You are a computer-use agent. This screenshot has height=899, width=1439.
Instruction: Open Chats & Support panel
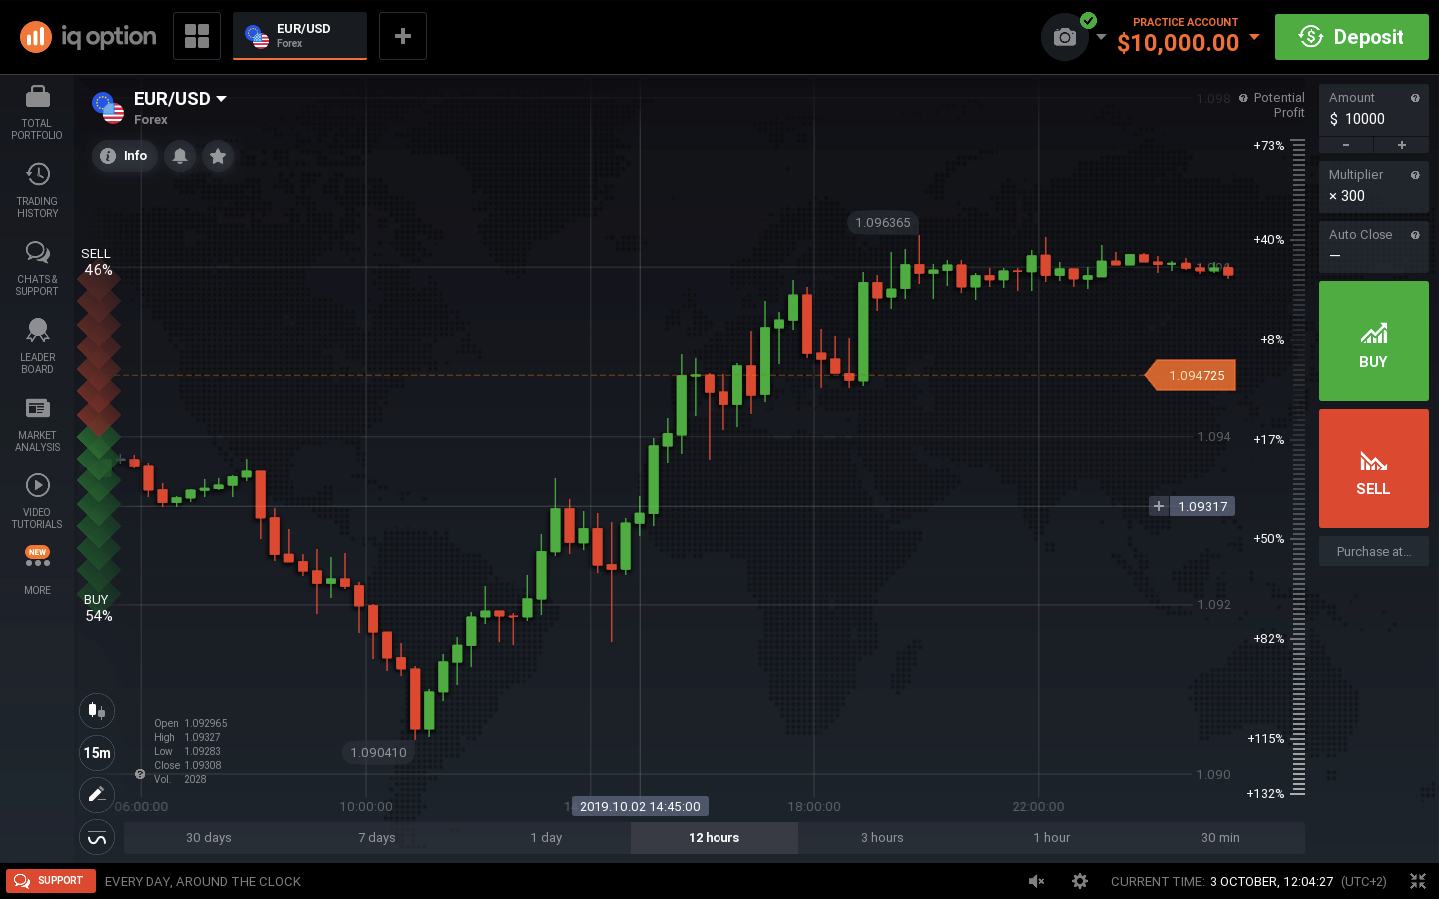coord(37,268)
